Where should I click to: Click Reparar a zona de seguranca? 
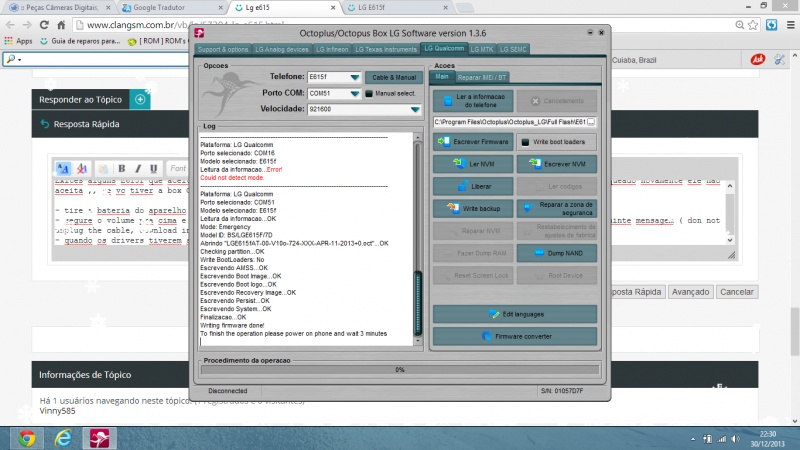tap(557, 209)
